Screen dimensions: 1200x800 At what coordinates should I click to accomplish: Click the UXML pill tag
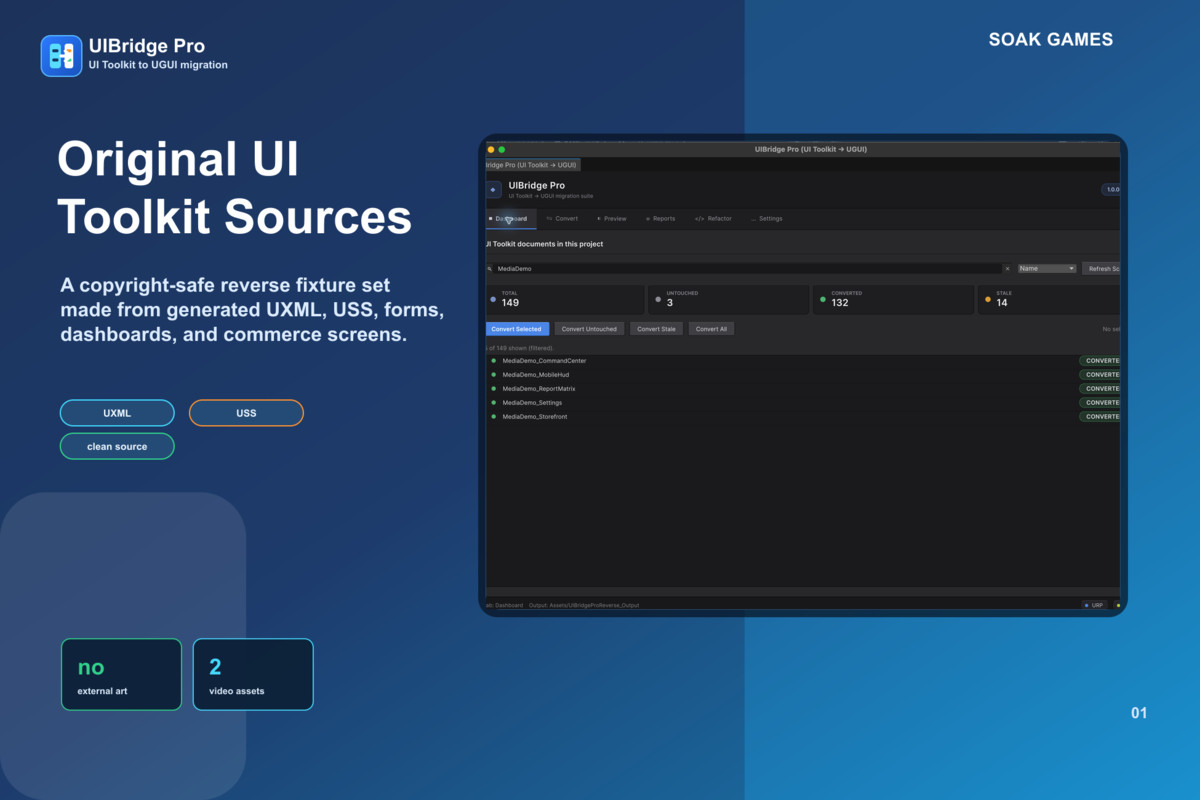coord(117,413)
